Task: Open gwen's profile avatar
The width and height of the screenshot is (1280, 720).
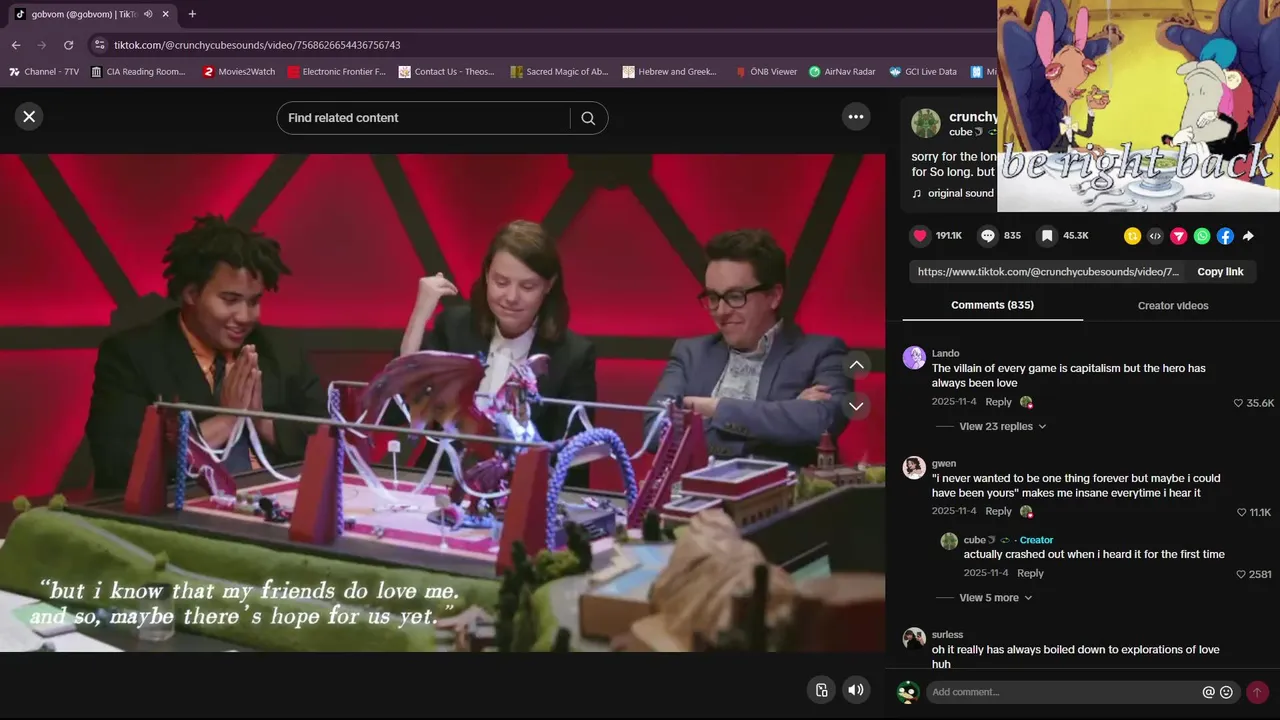Action: [914, 468]
